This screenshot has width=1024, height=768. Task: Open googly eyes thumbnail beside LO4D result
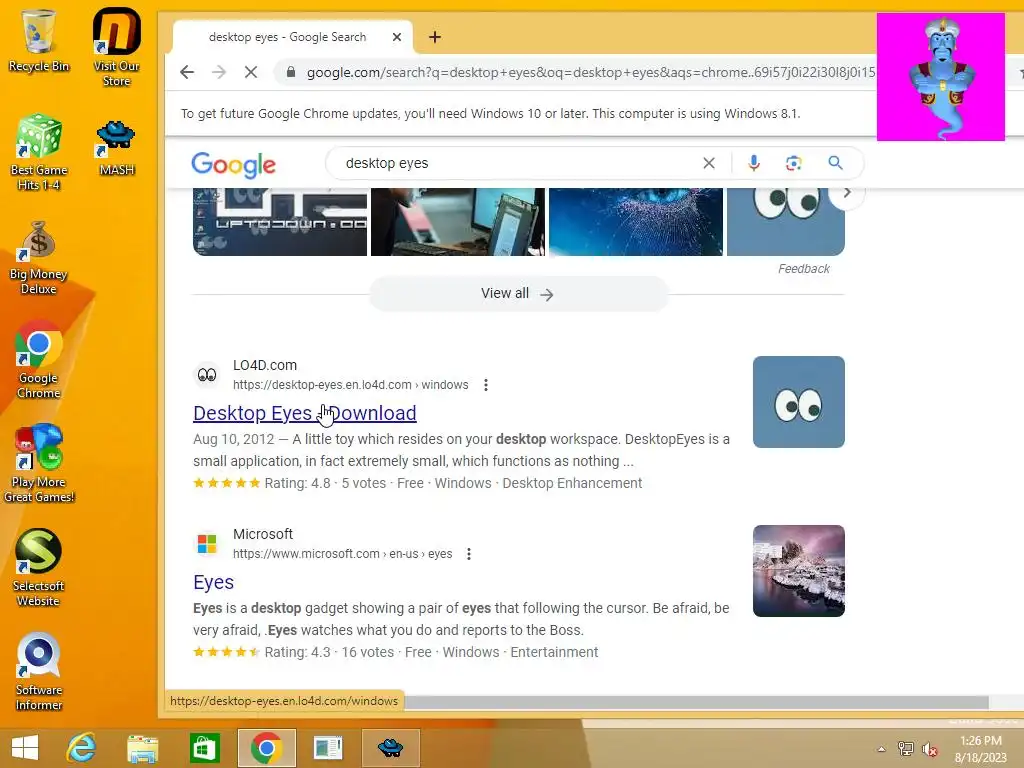pyautogui.click(x=799, y=402)
